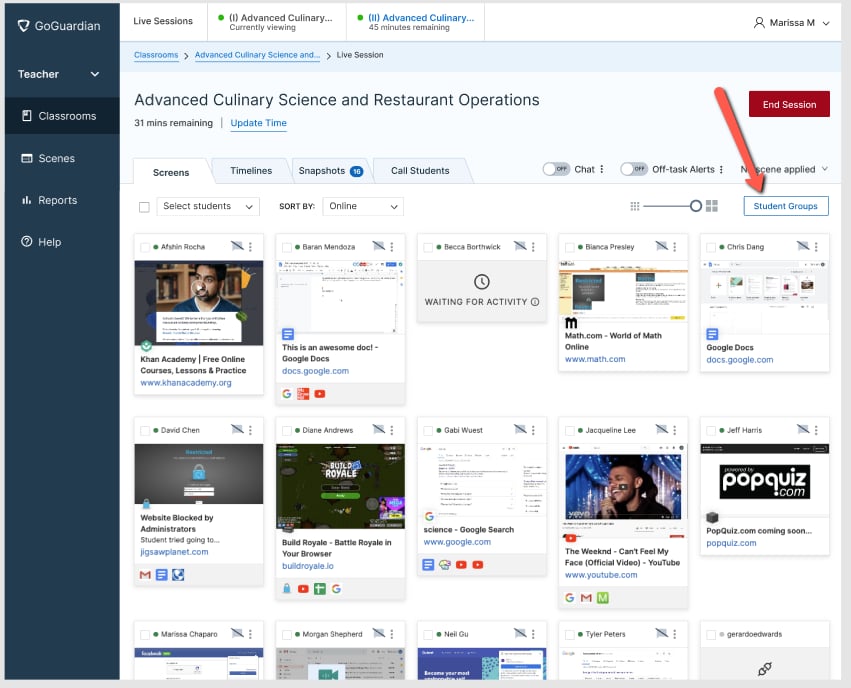Click the lock tab icon on Diane Andrews' card
This screenshot has height=688, width=851.
click(x=287, y=589)
